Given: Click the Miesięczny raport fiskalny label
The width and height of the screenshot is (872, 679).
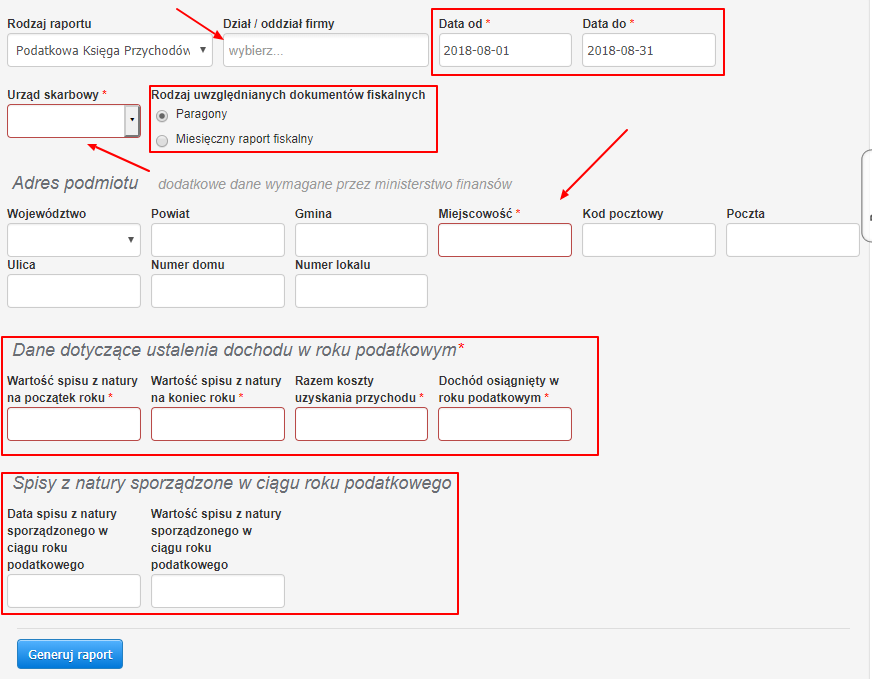Looking at the screenshot, I should 244,139.
